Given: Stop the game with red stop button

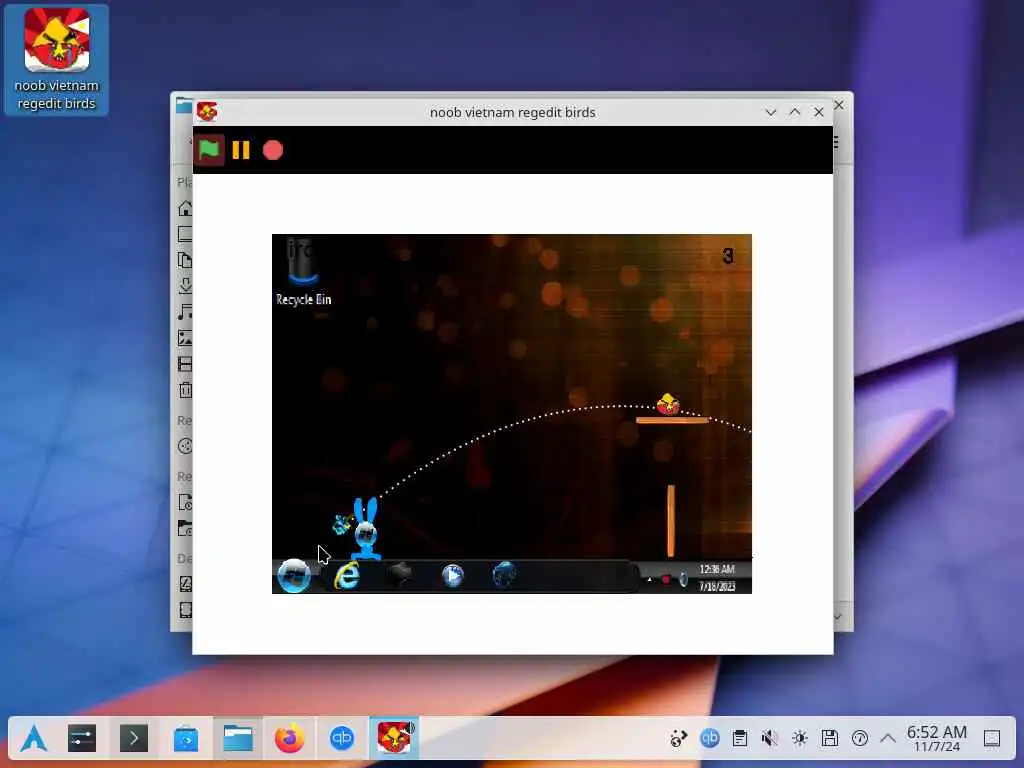Looking at the screenshot, I should (x=273, y=150).
